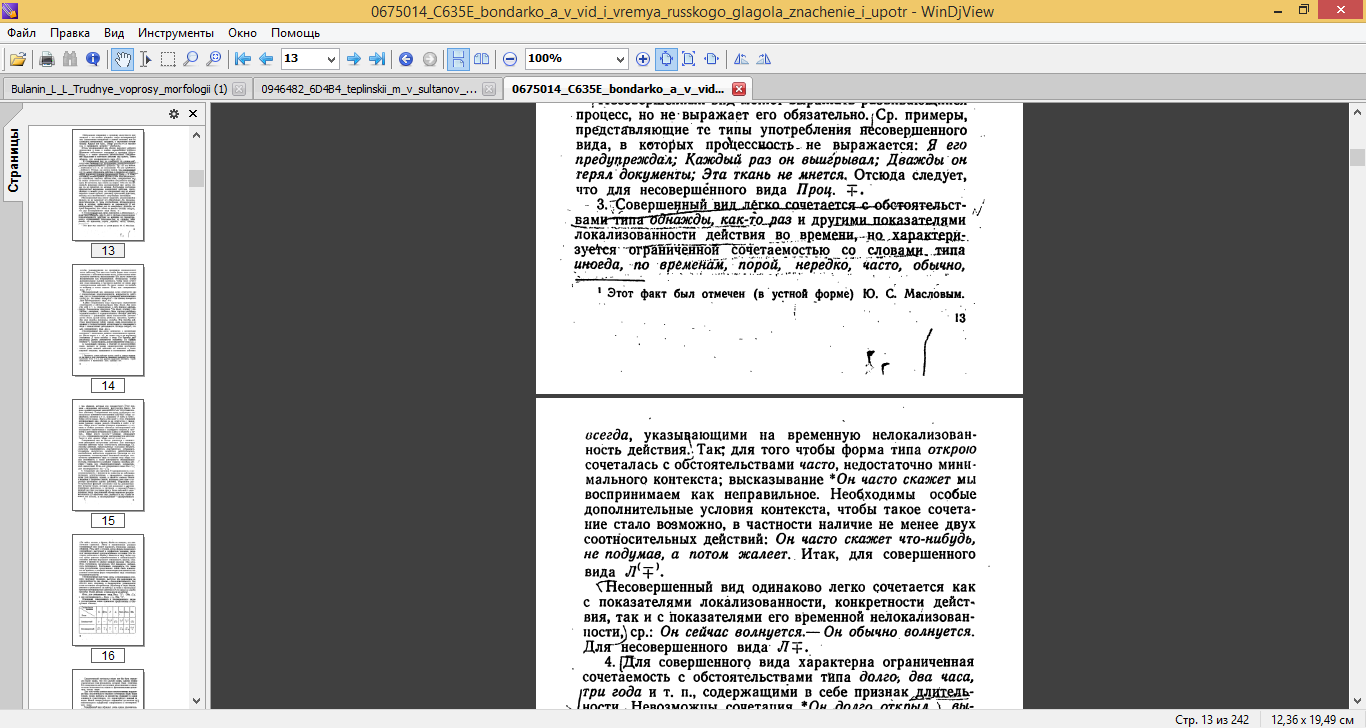Jump to the last page
Image resolution: width=1366 pixels, height=728 pixels.
point(376,58)
